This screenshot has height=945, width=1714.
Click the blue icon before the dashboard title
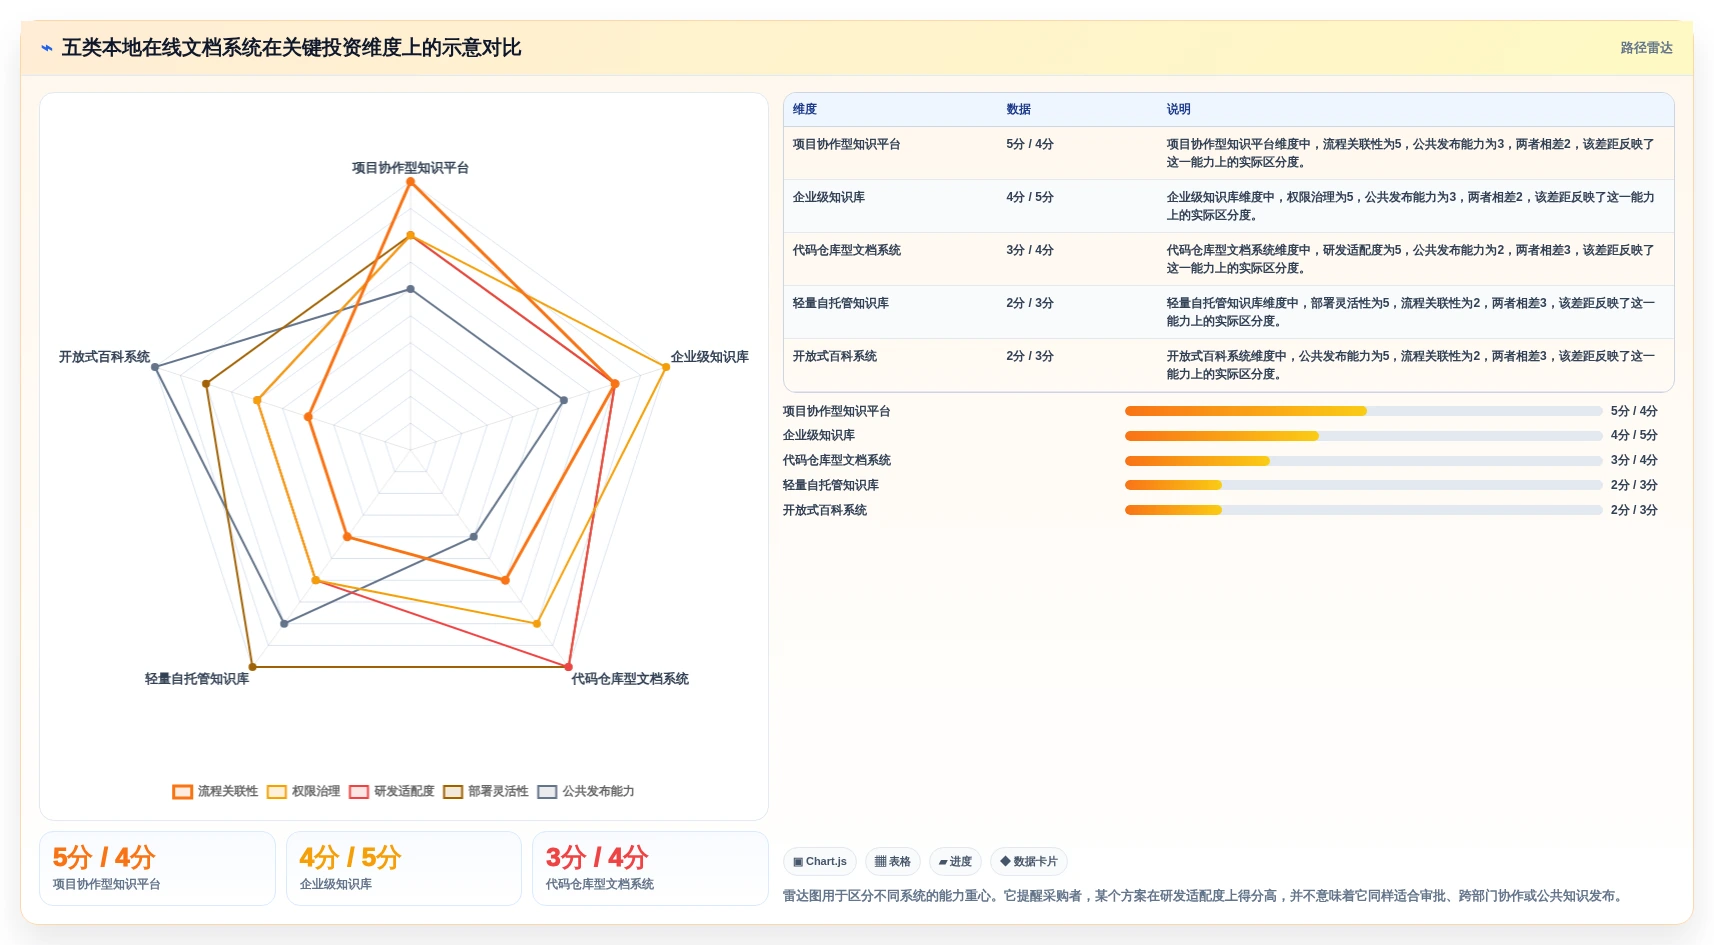[46, 48]
